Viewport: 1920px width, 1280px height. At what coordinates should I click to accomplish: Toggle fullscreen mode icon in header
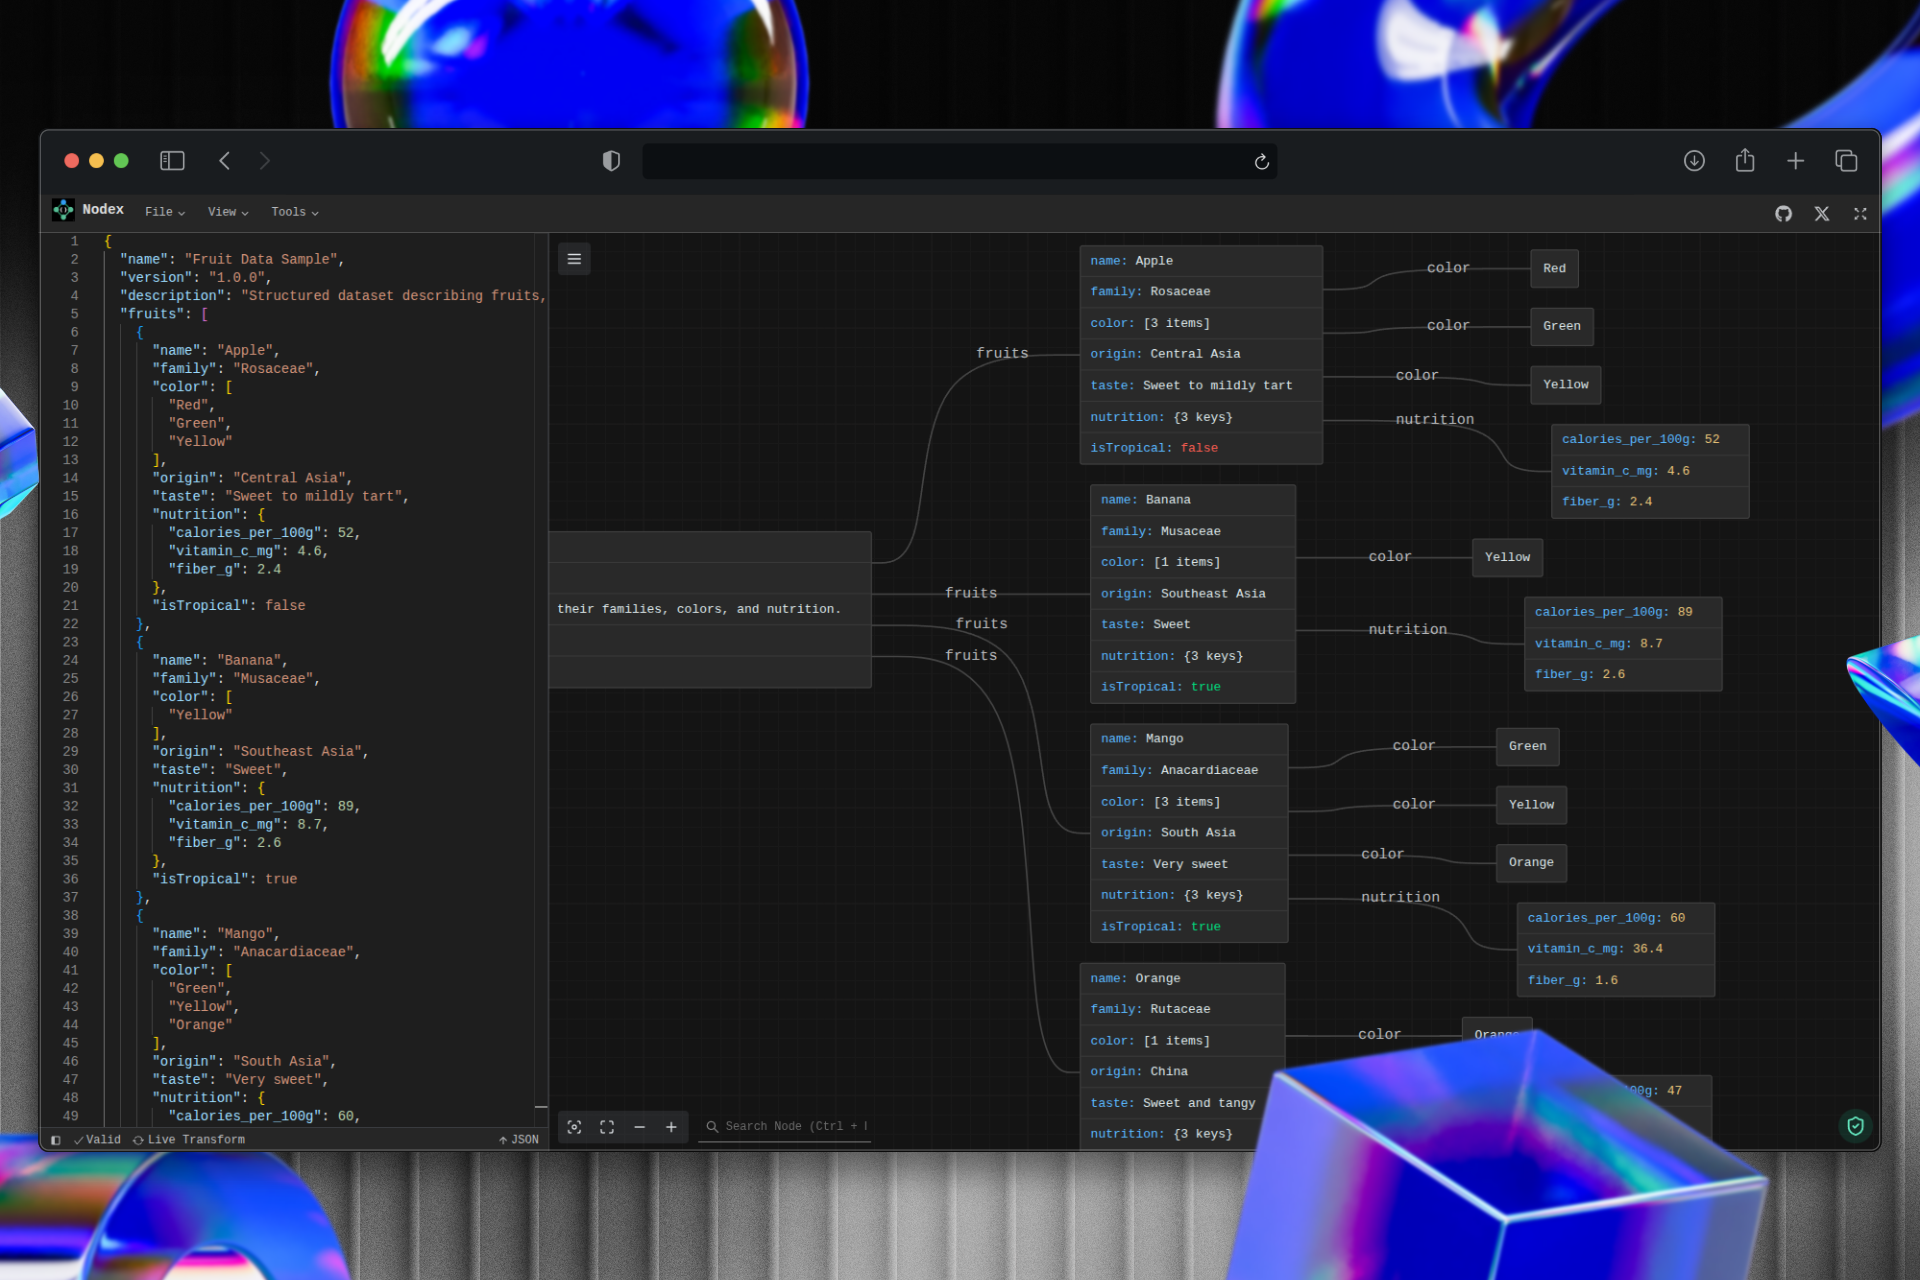1860,214
